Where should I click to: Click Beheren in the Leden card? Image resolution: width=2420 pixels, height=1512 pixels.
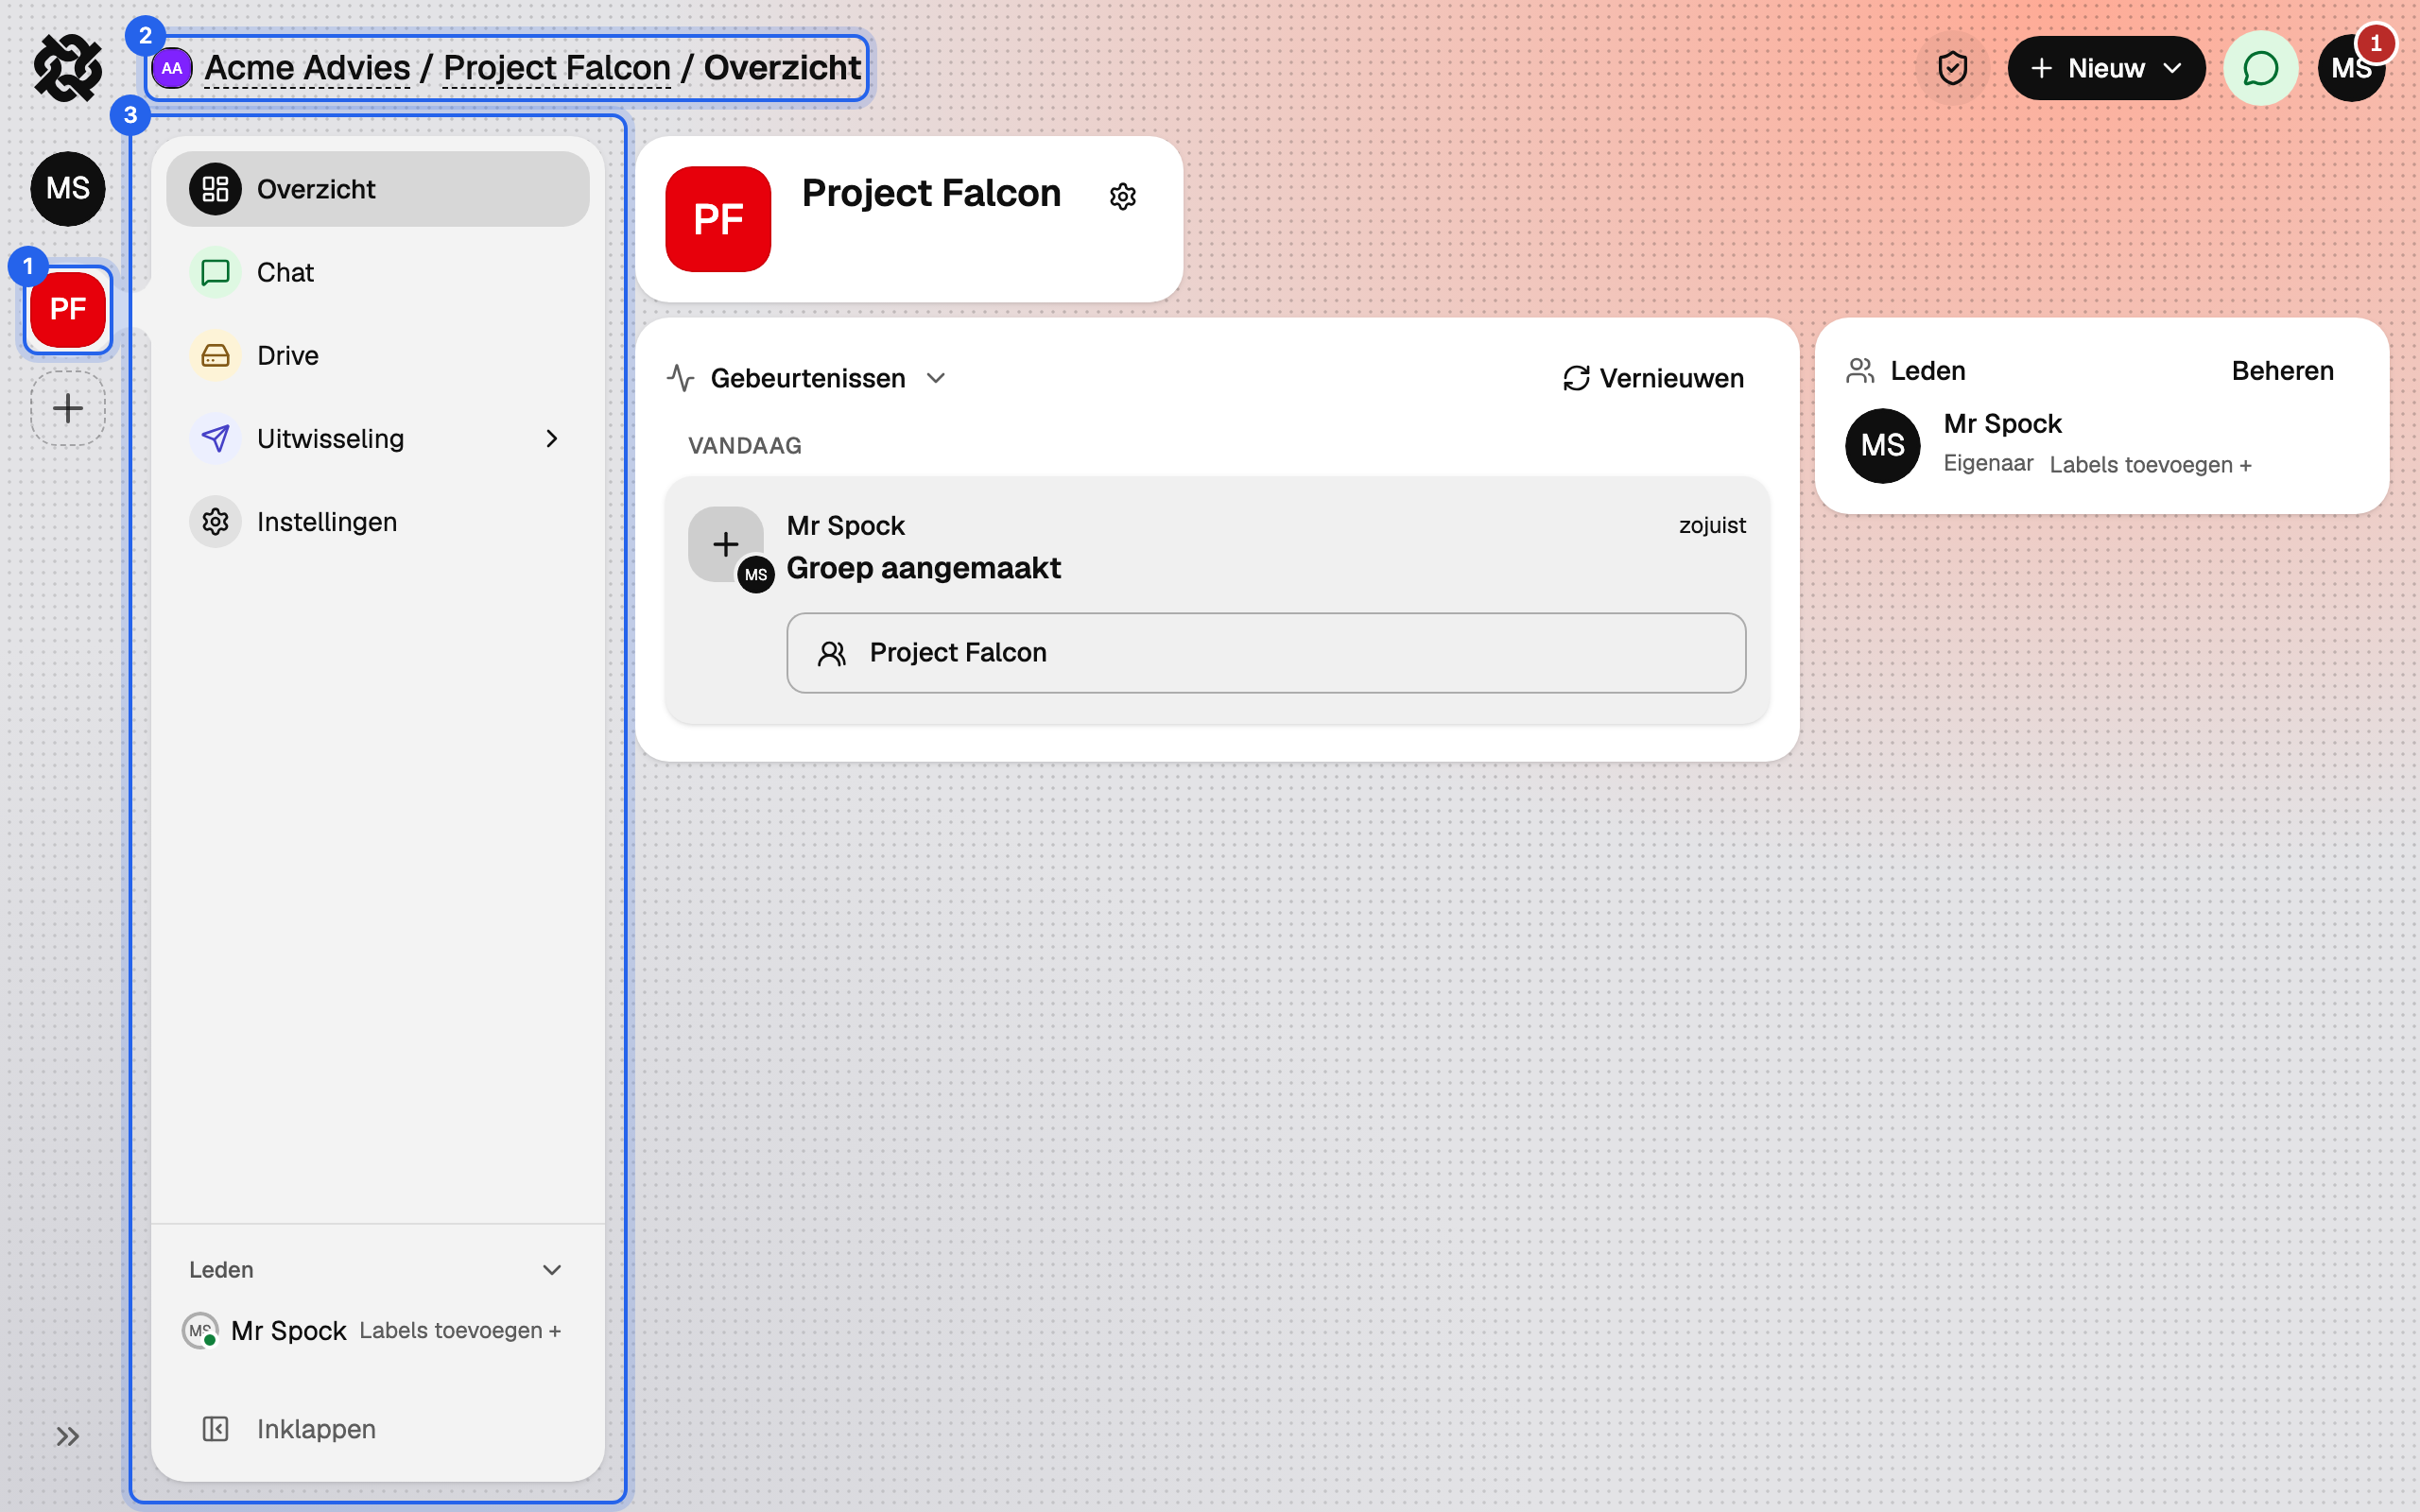[x=2282, y=371]
